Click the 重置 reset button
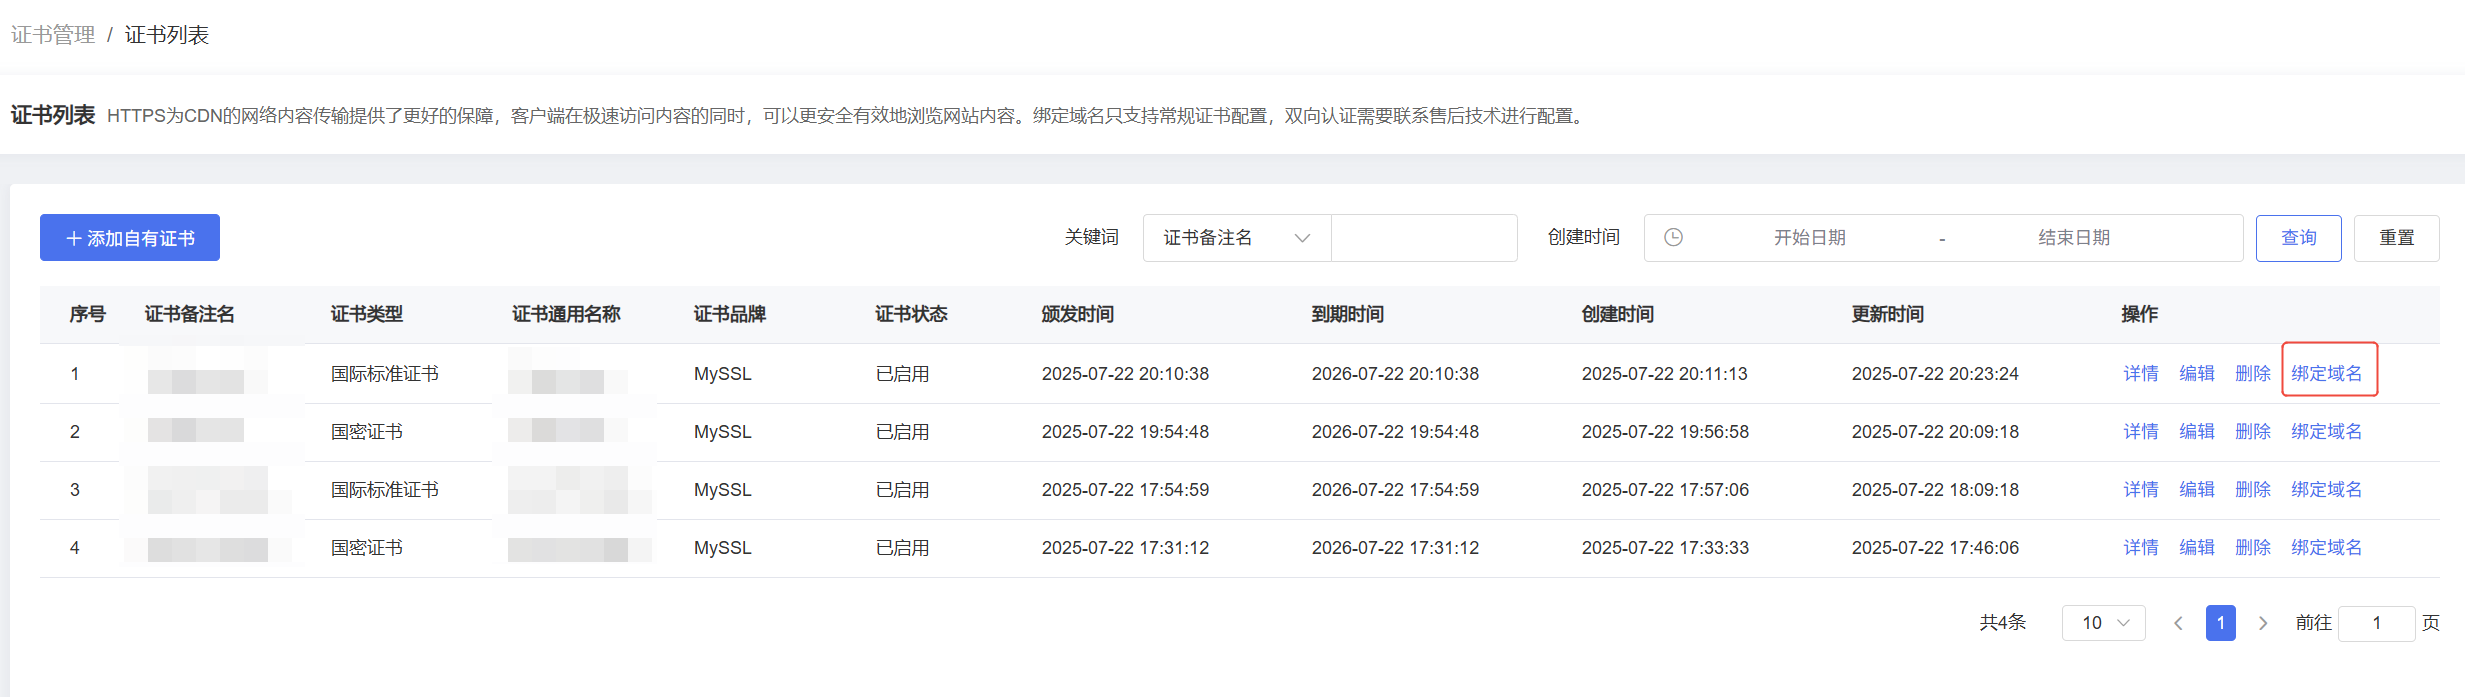 coord(2396,238)
